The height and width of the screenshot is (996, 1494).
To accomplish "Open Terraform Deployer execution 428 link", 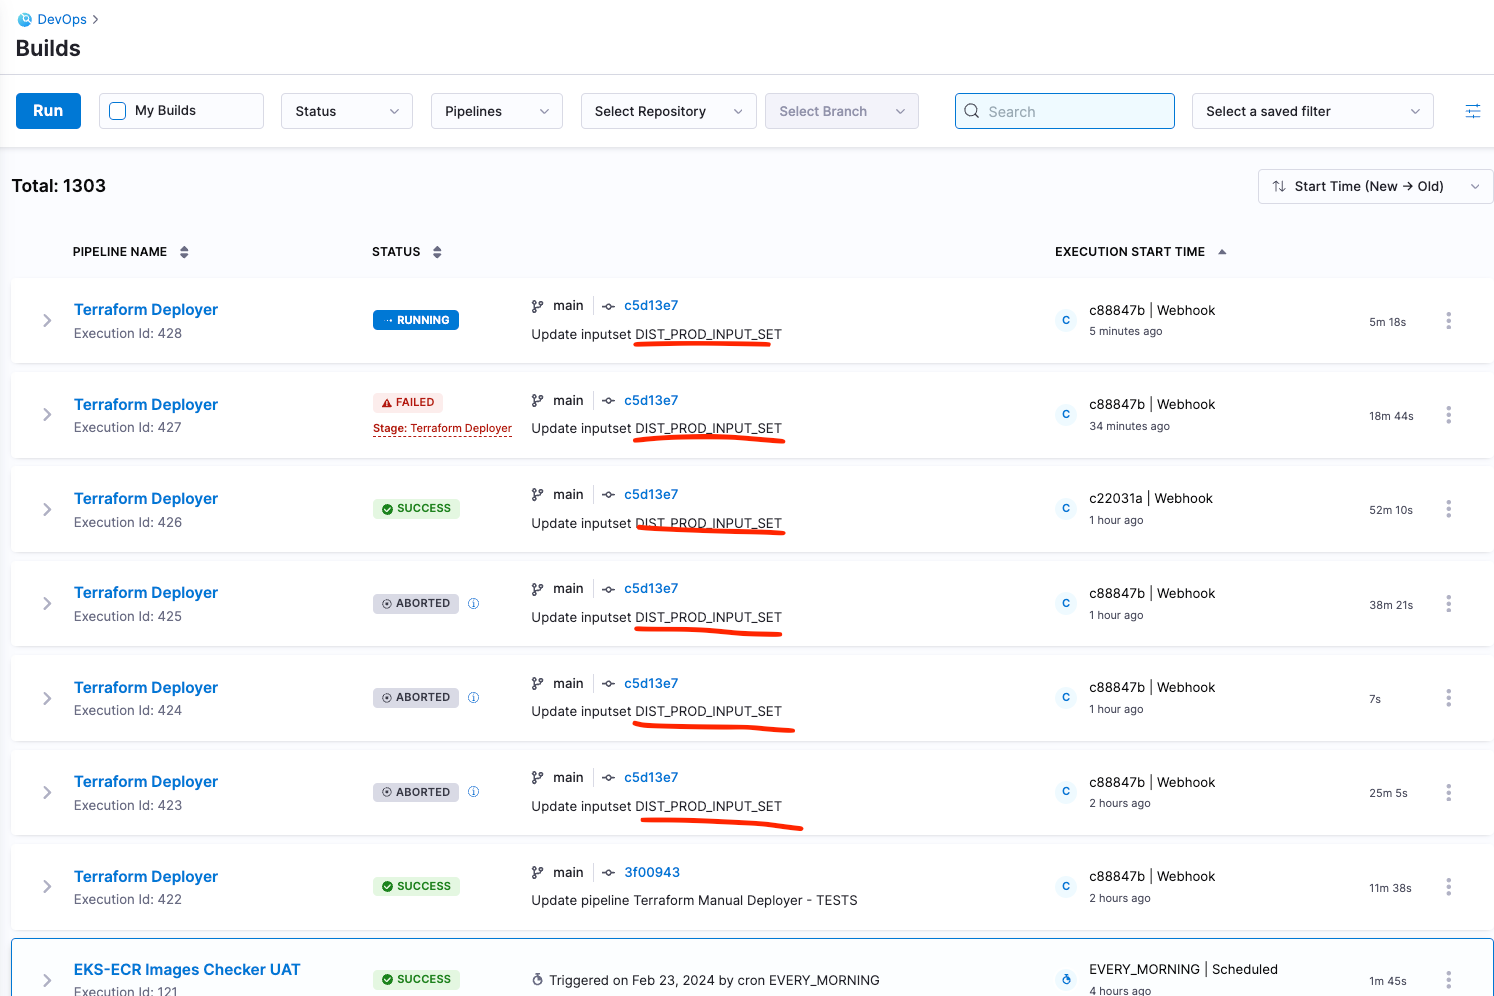I will tap(146, 310).
